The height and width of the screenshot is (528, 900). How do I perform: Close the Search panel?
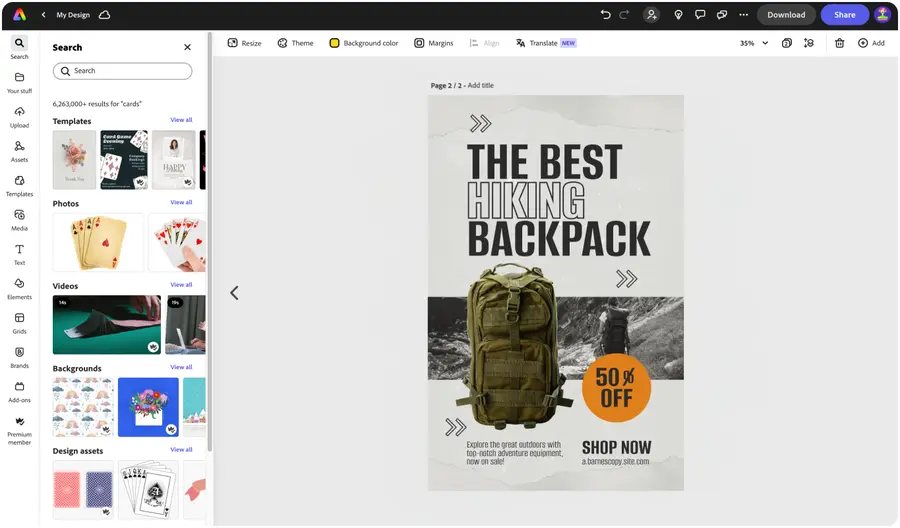coord(187,47)
